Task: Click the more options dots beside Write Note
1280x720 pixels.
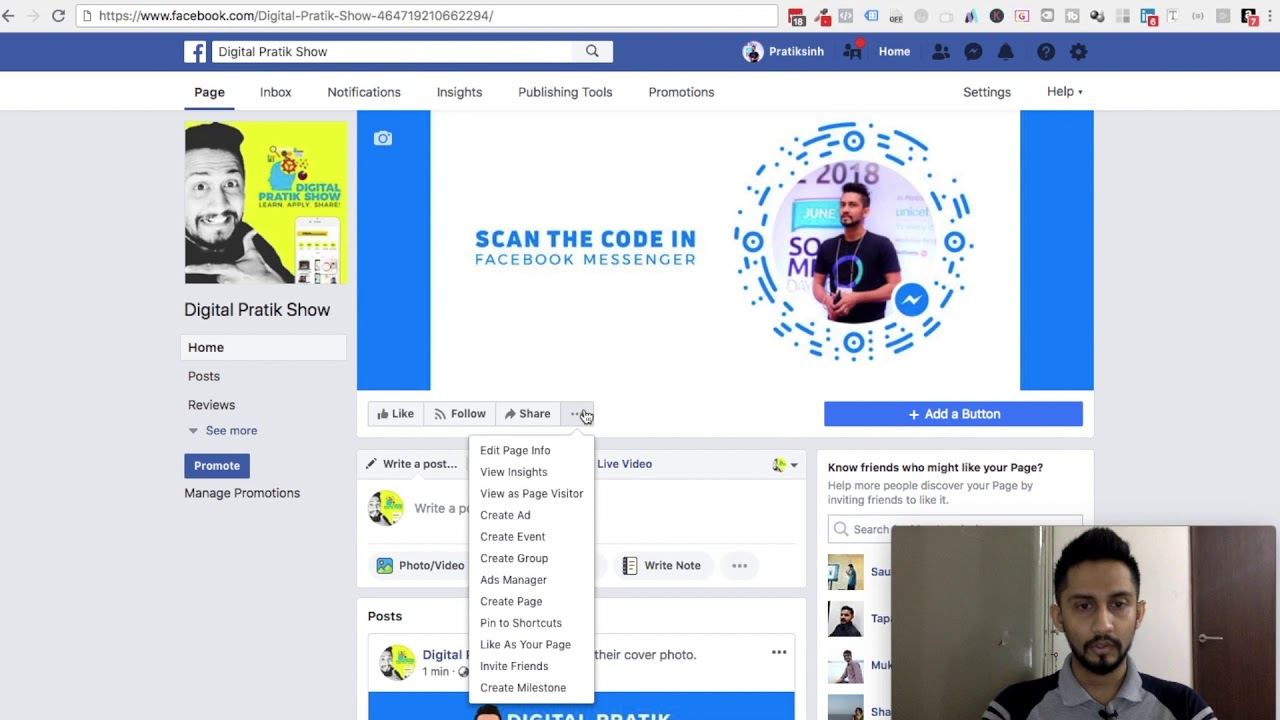Action: [739, 566]
